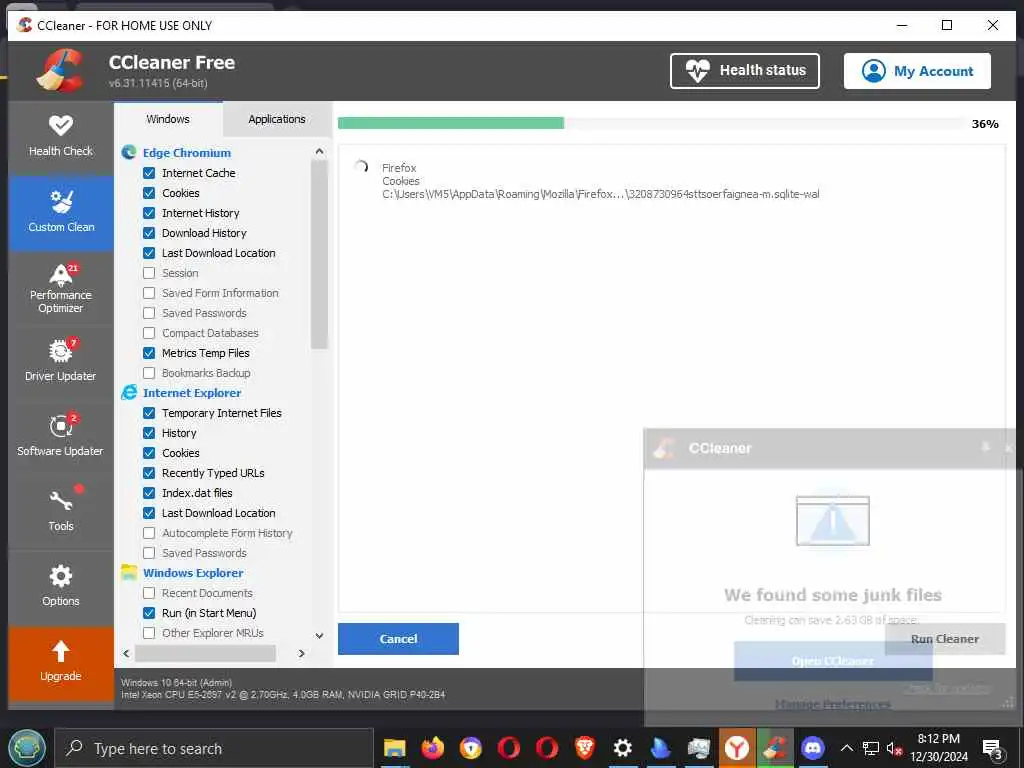Click the Windows Explorer section header

193,573
